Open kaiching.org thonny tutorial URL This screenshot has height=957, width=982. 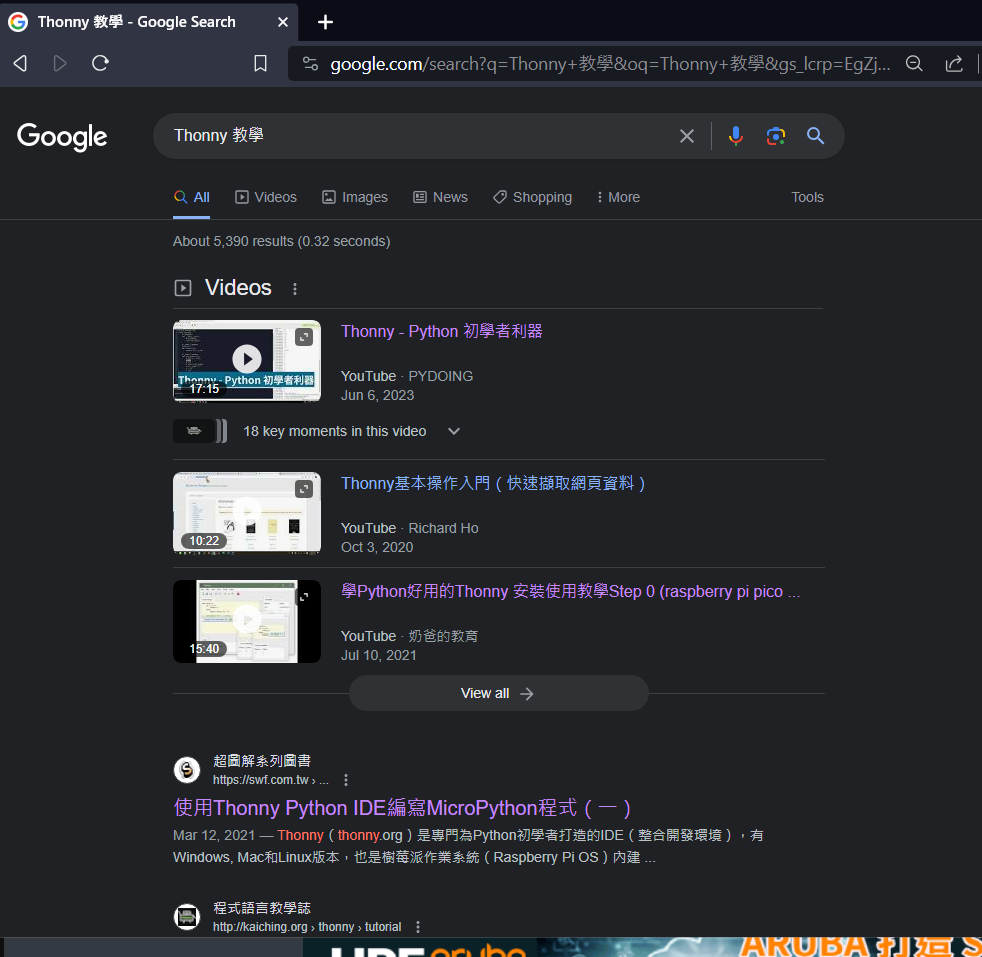[307, 927]
